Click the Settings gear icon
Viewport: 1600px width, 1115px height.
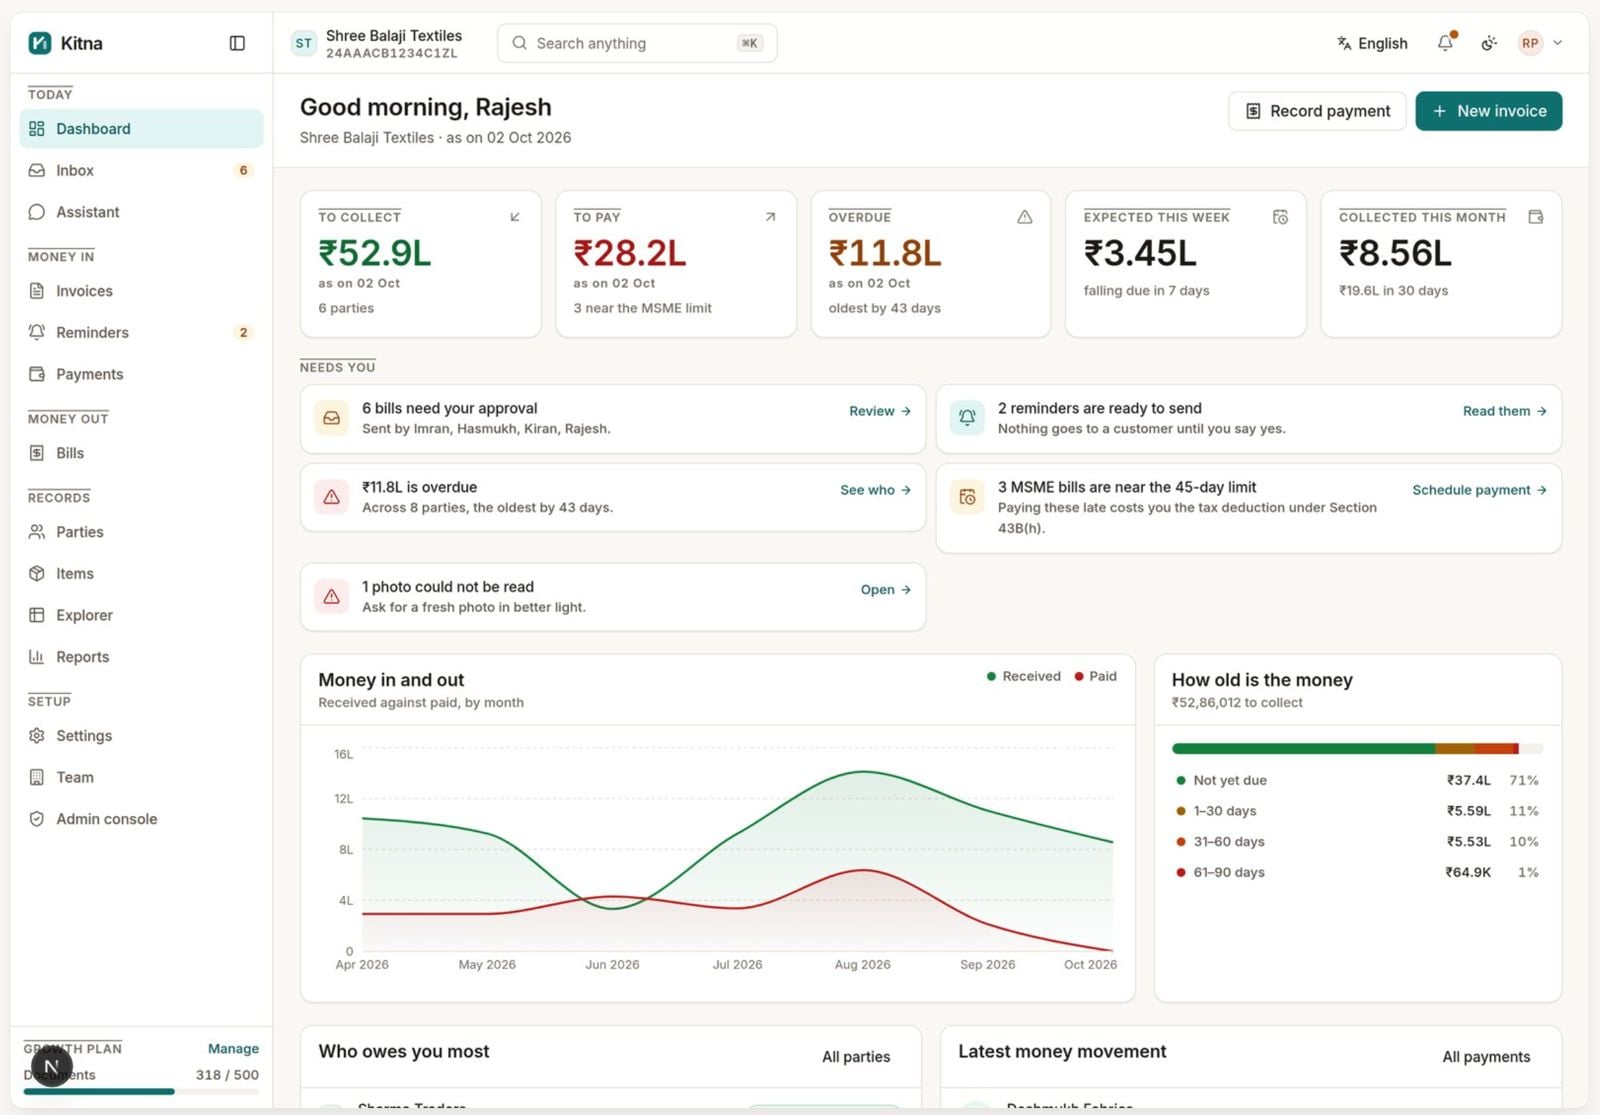(x=37, y=736)
